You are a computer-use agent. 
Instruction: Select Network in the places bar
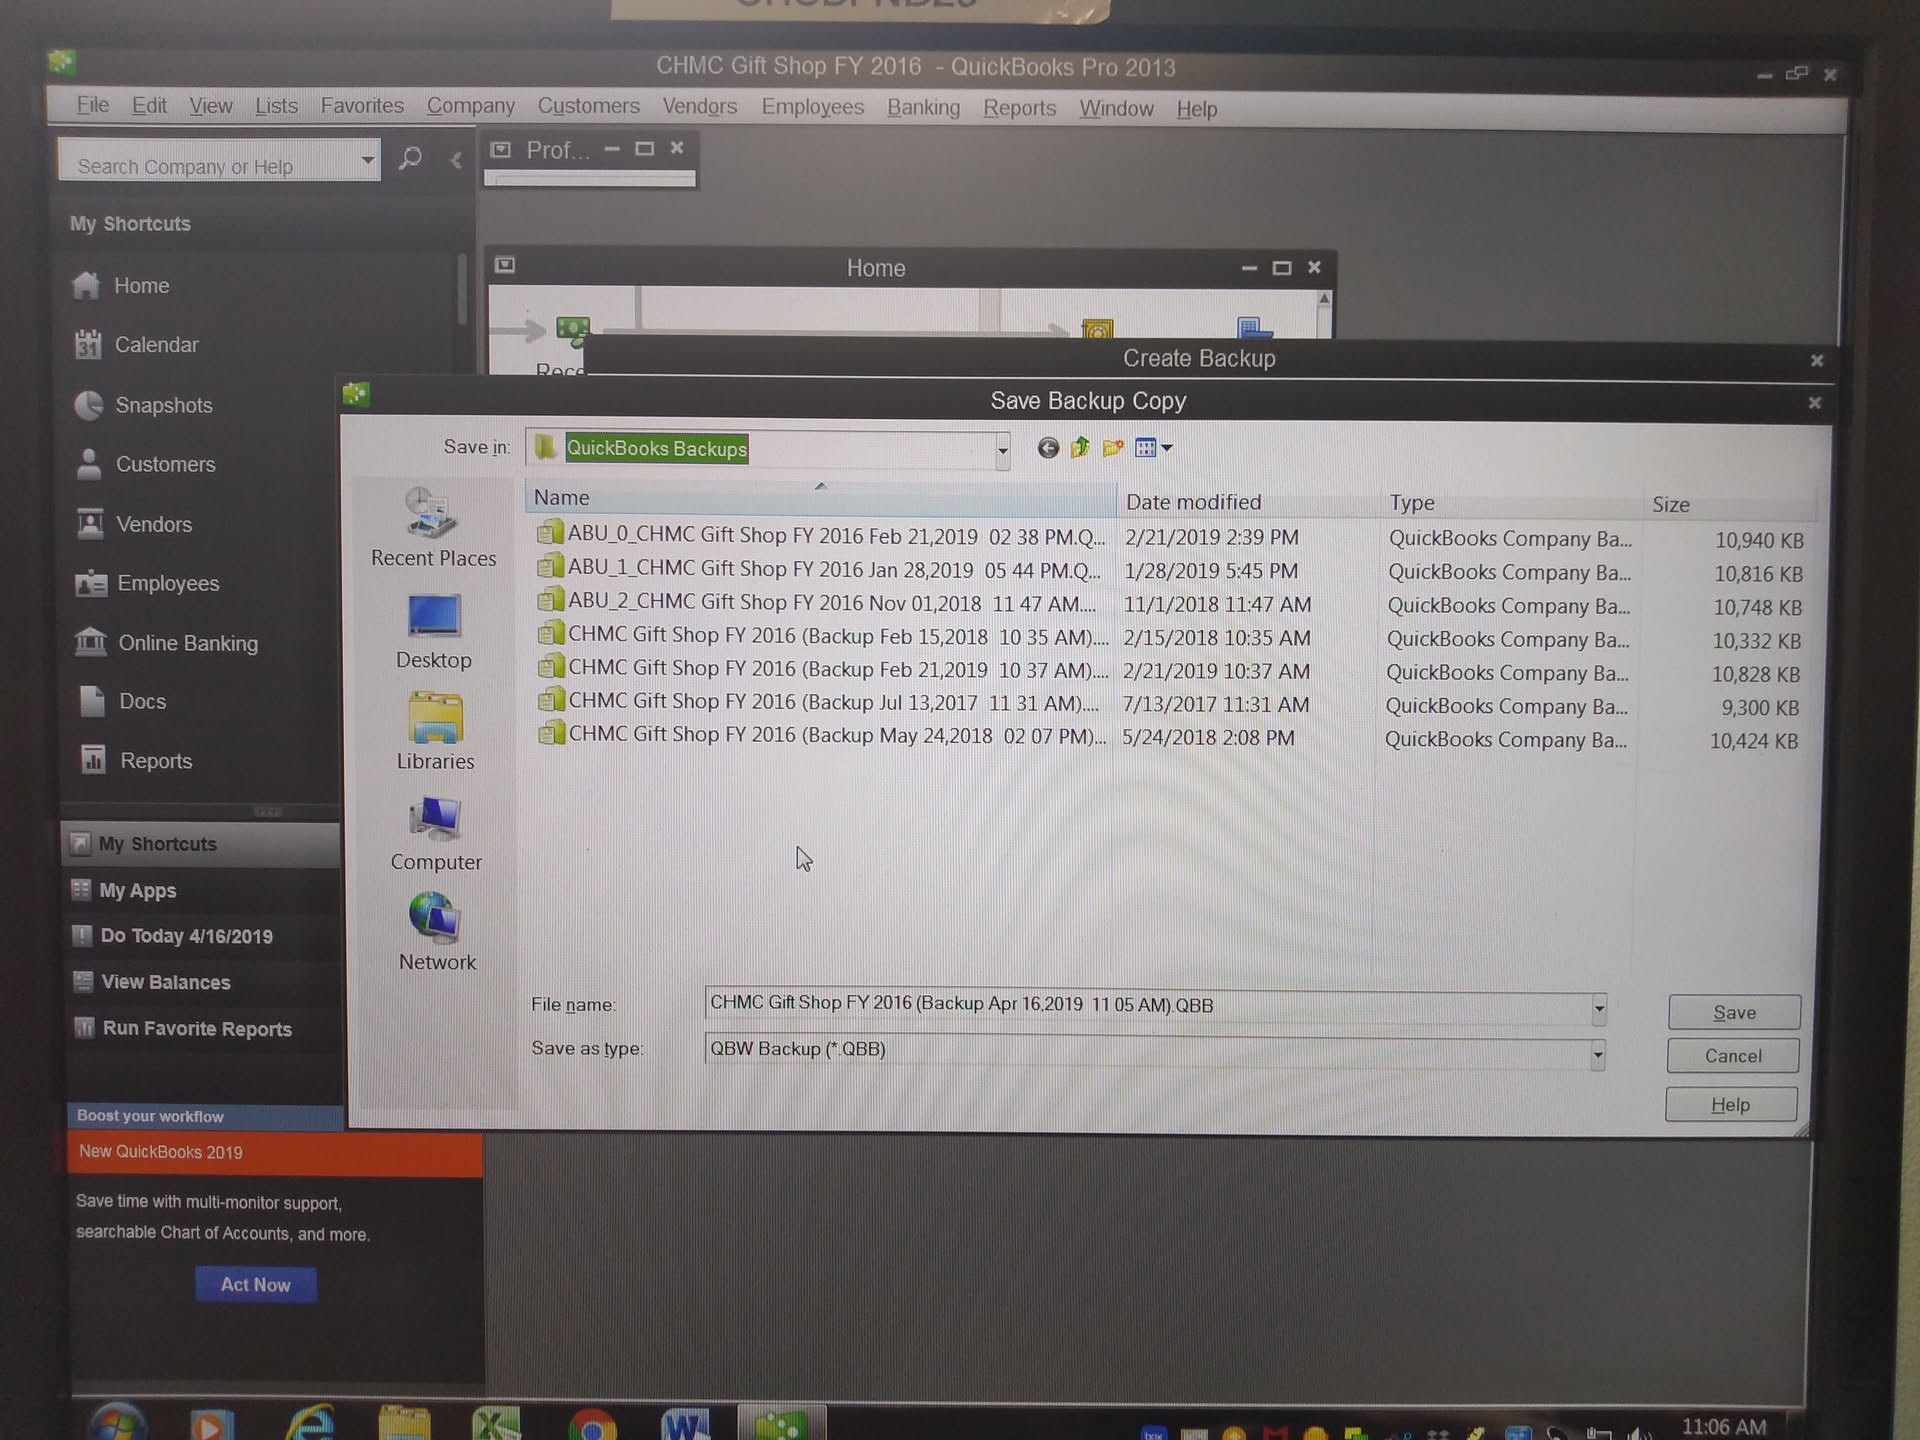coord(436,932)
